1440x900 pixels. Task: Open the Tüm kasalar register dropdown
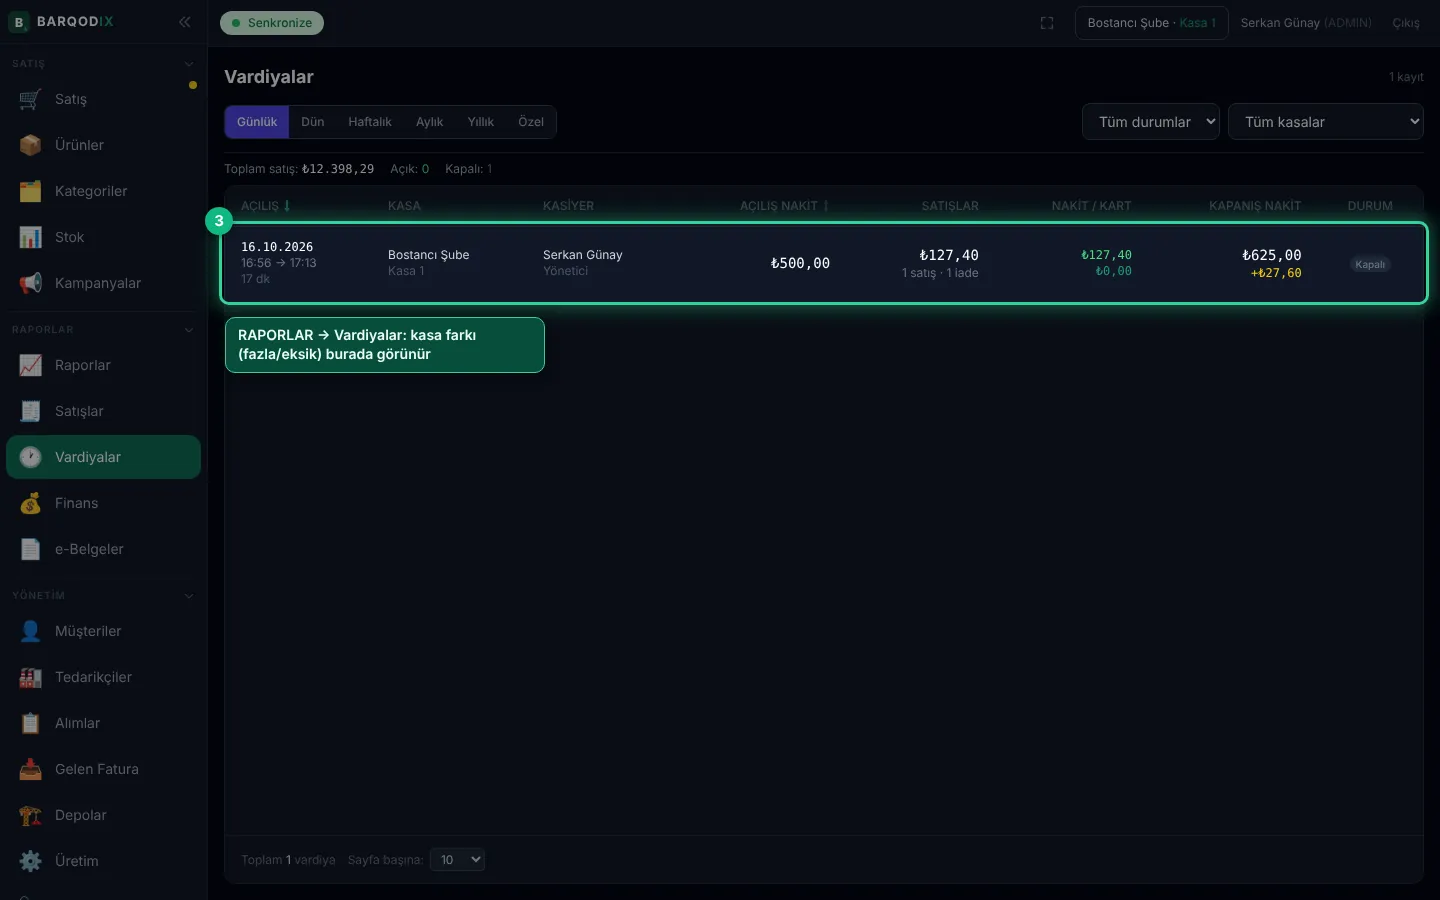1326,122
